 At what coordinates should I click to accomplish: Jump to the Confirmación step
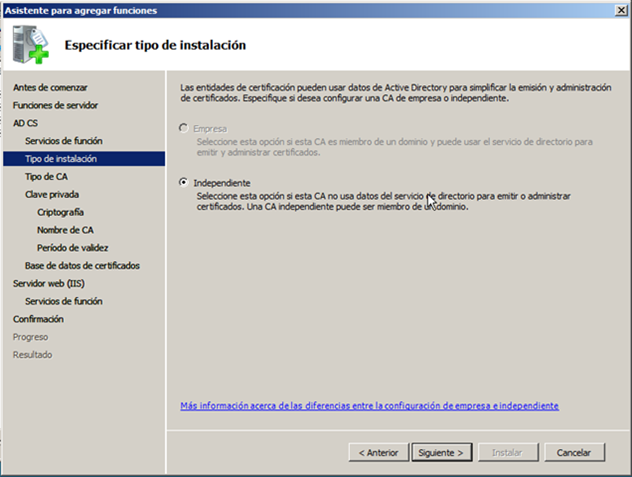click(x=38, y=319)
